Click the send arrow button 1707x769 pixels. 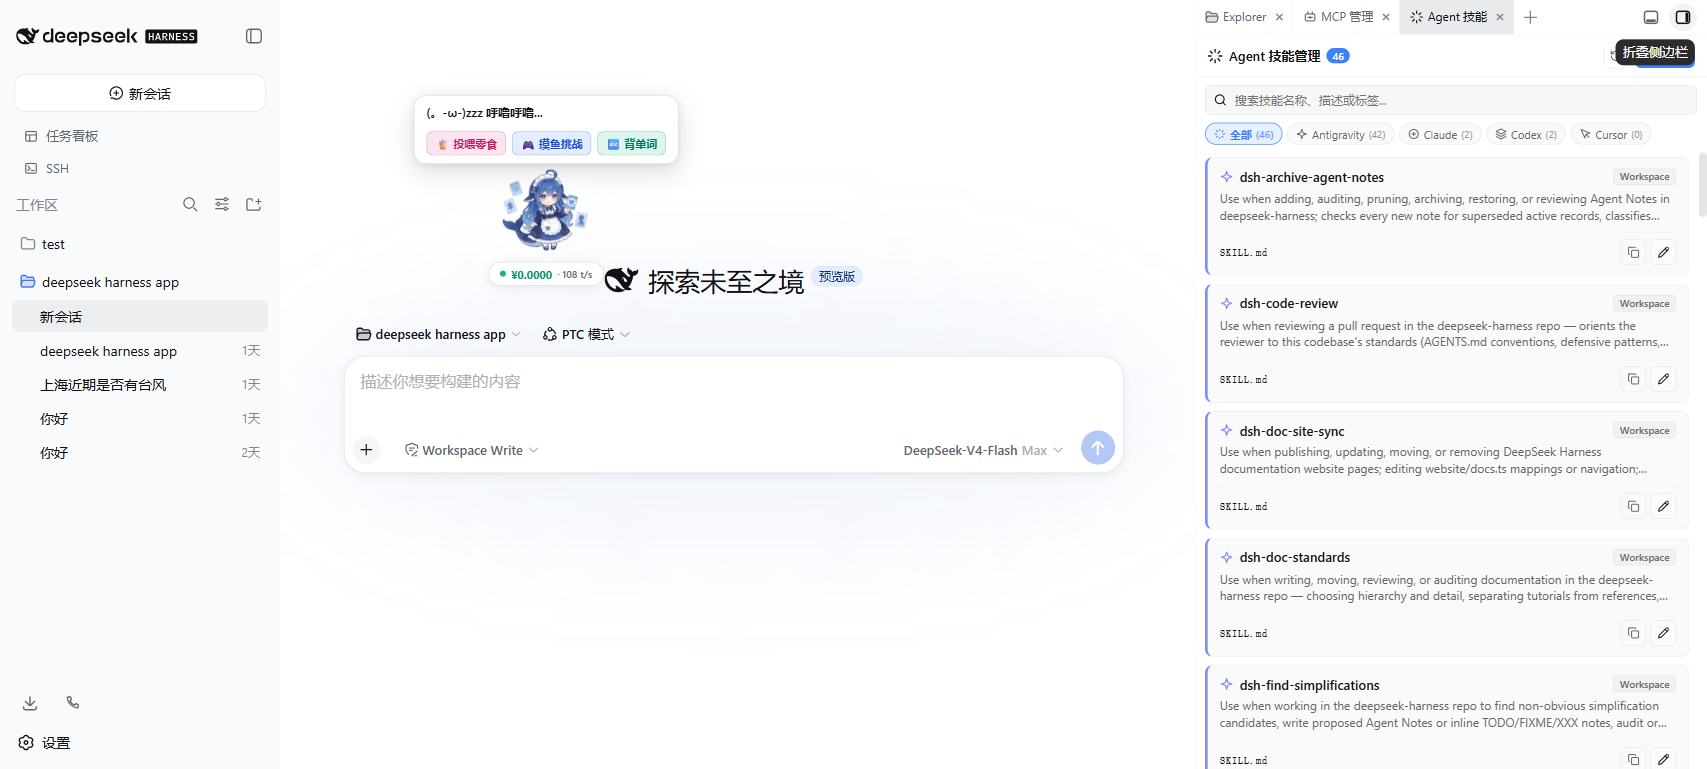point(1098,448)
